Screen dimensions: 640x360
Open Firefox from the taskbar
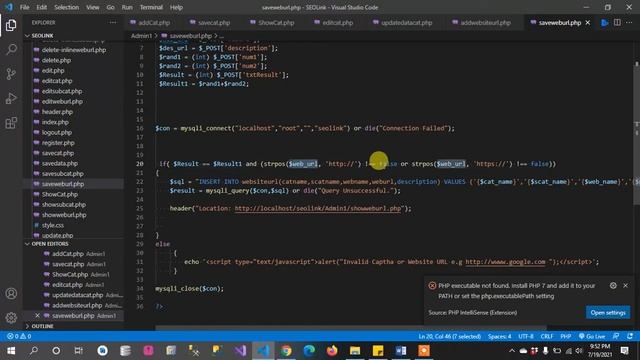[x=332, y=351]
